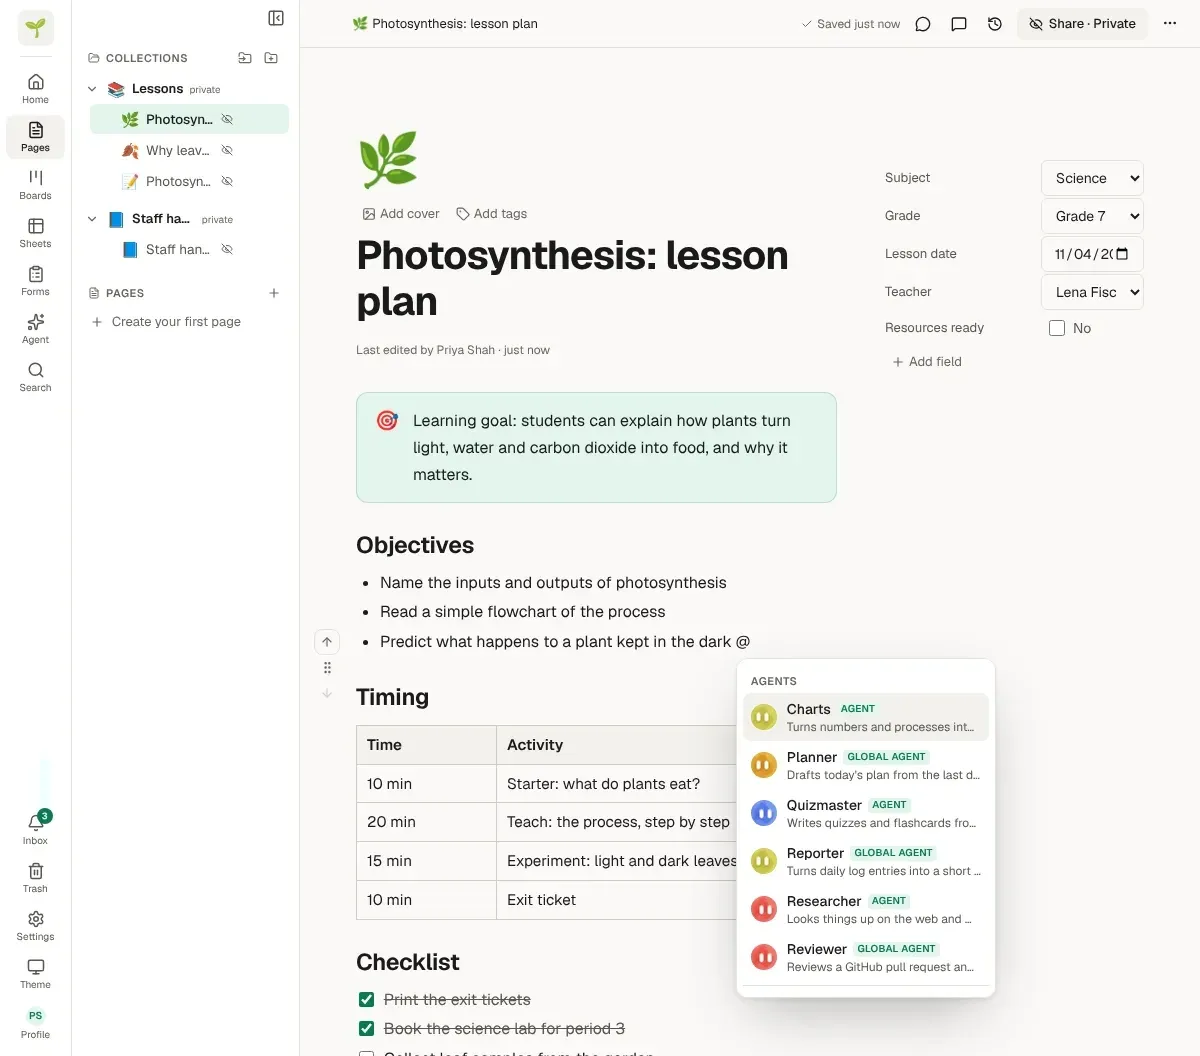Click the Read a simple flowchart bullet
The height and width of the screenshot is (1056, 1200).
pos(522,612)
